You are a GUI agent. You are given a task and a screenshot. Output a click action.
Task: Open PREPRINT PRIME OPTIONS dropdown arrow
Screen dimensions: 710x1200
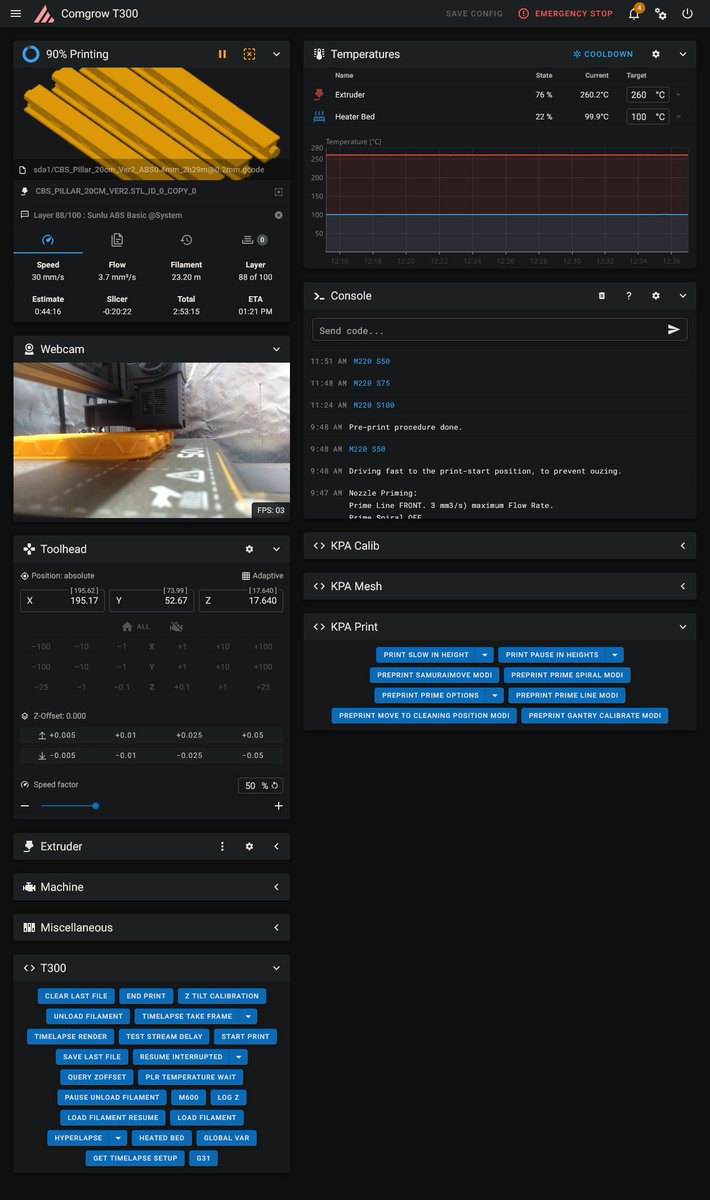[495, 695]
